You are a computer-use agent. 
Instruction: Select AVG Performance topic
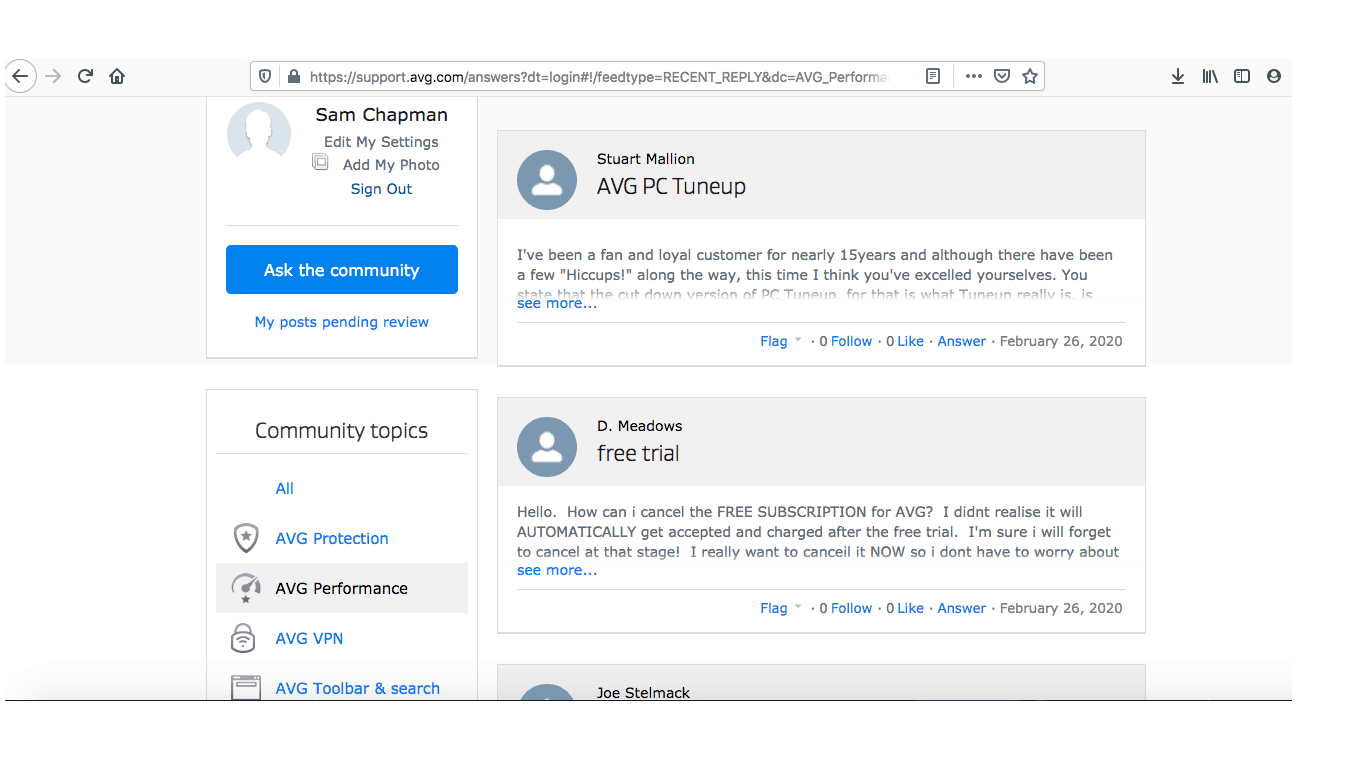(342, 588)
